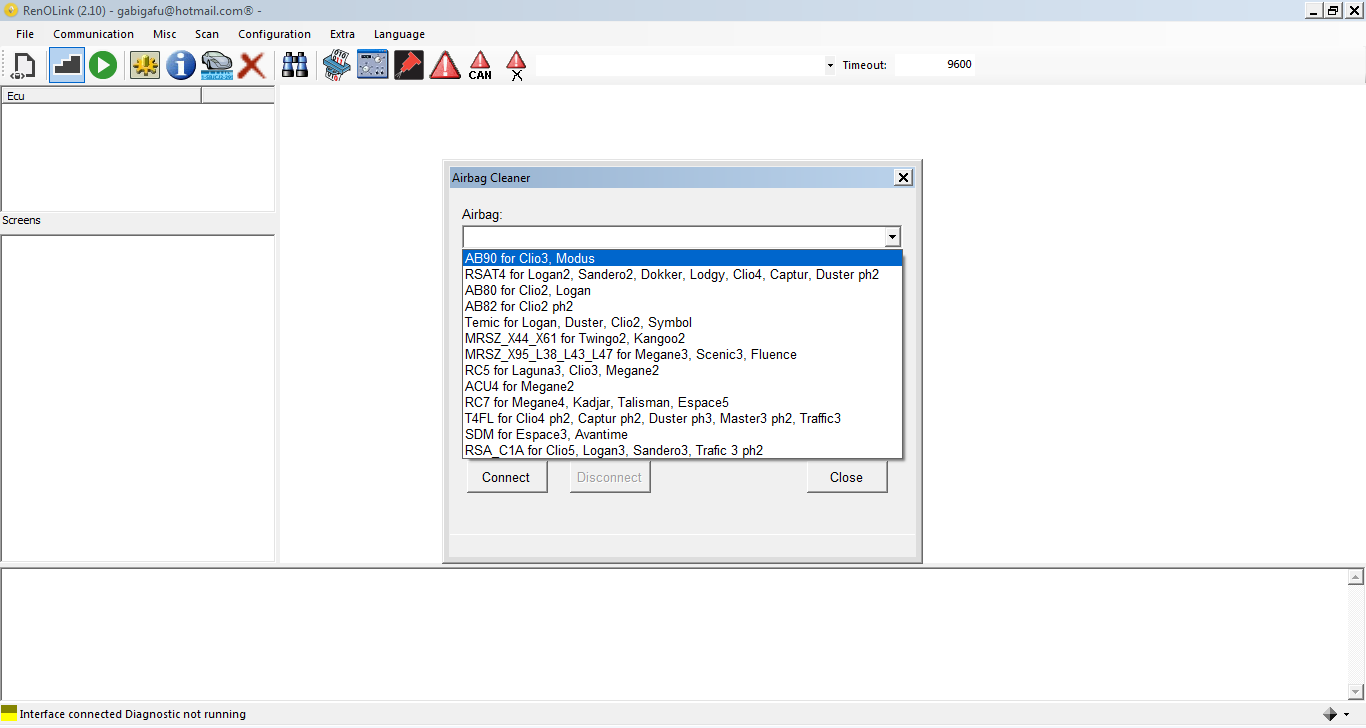Open the Misc menu
This screenshot has height=728, width=1366.
point(165,34)
